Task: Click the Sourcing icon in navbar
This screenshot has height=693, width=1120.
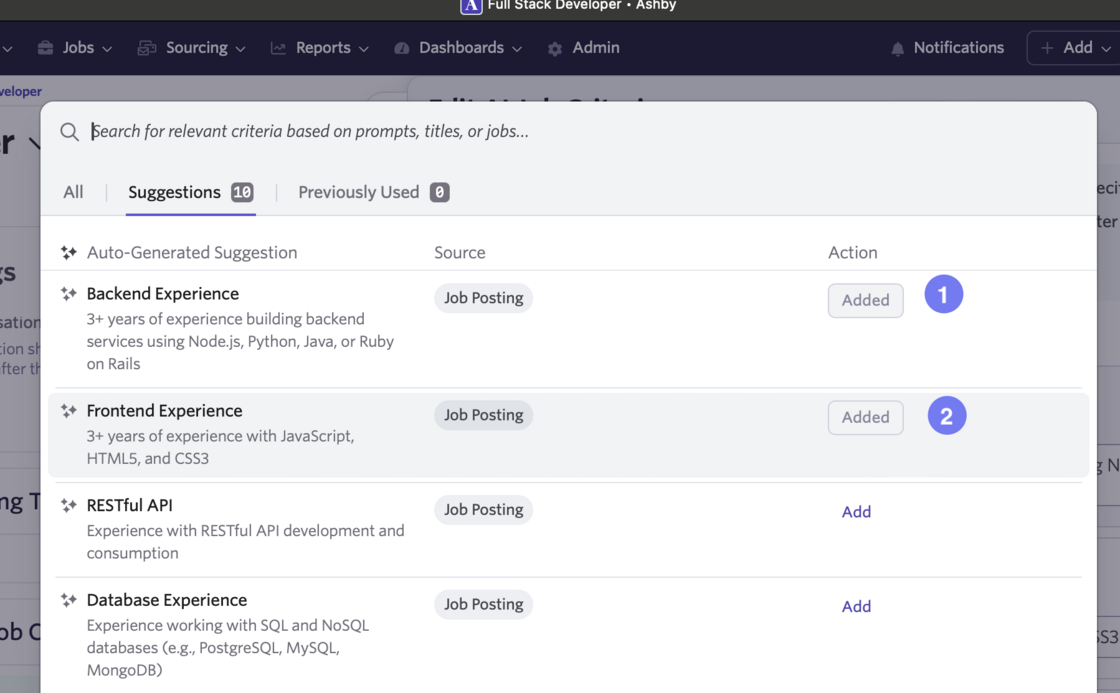Action: pos(147,48)
